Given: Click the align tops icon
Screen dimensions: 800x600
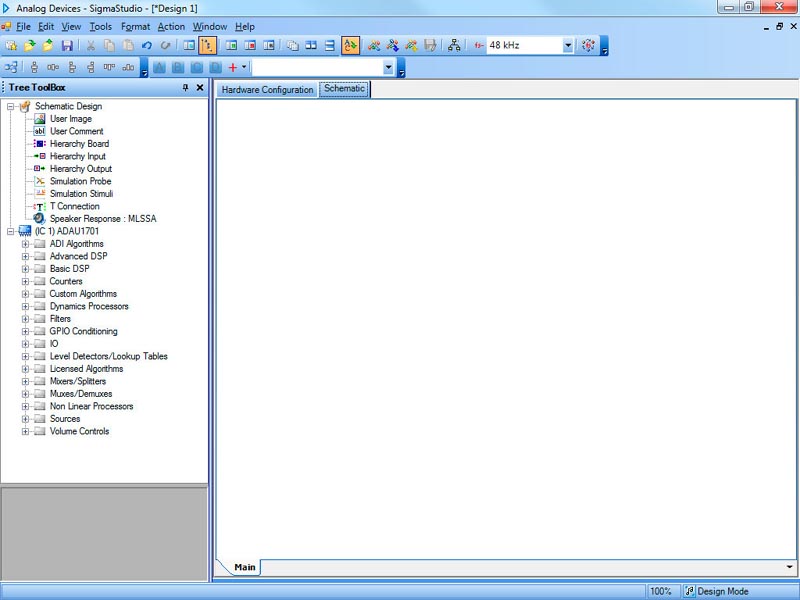Looking at the screenshot, I should click(109, 67).
